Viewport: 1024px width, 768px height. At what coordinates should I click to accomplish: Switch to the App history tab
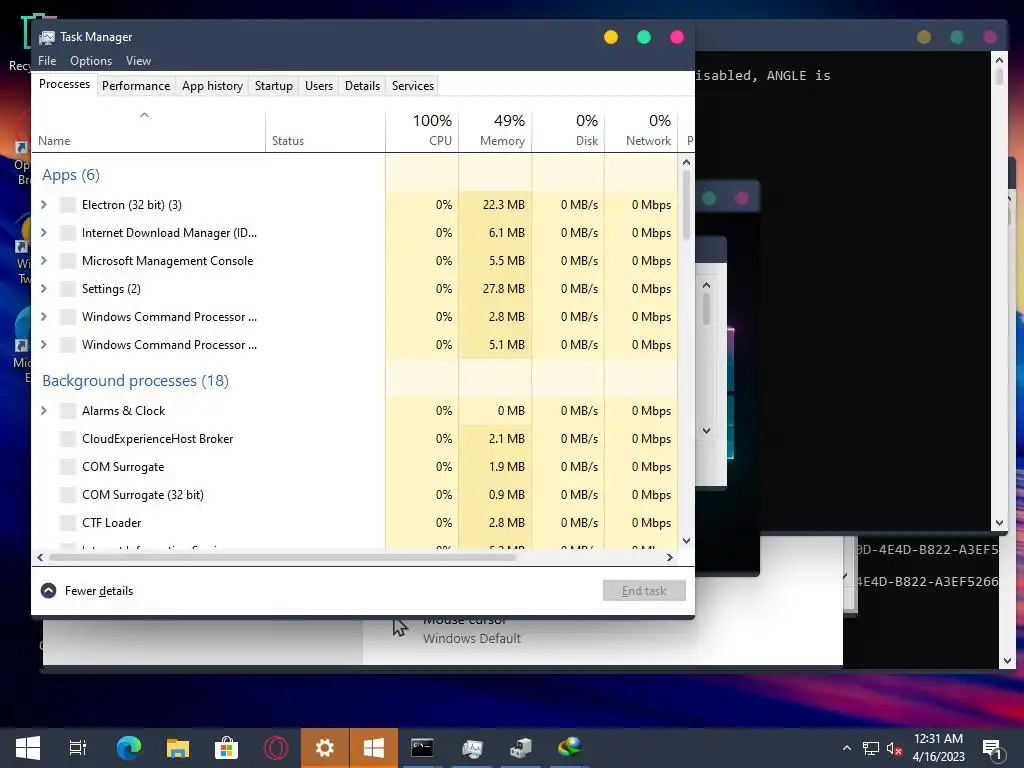[212, 86]
